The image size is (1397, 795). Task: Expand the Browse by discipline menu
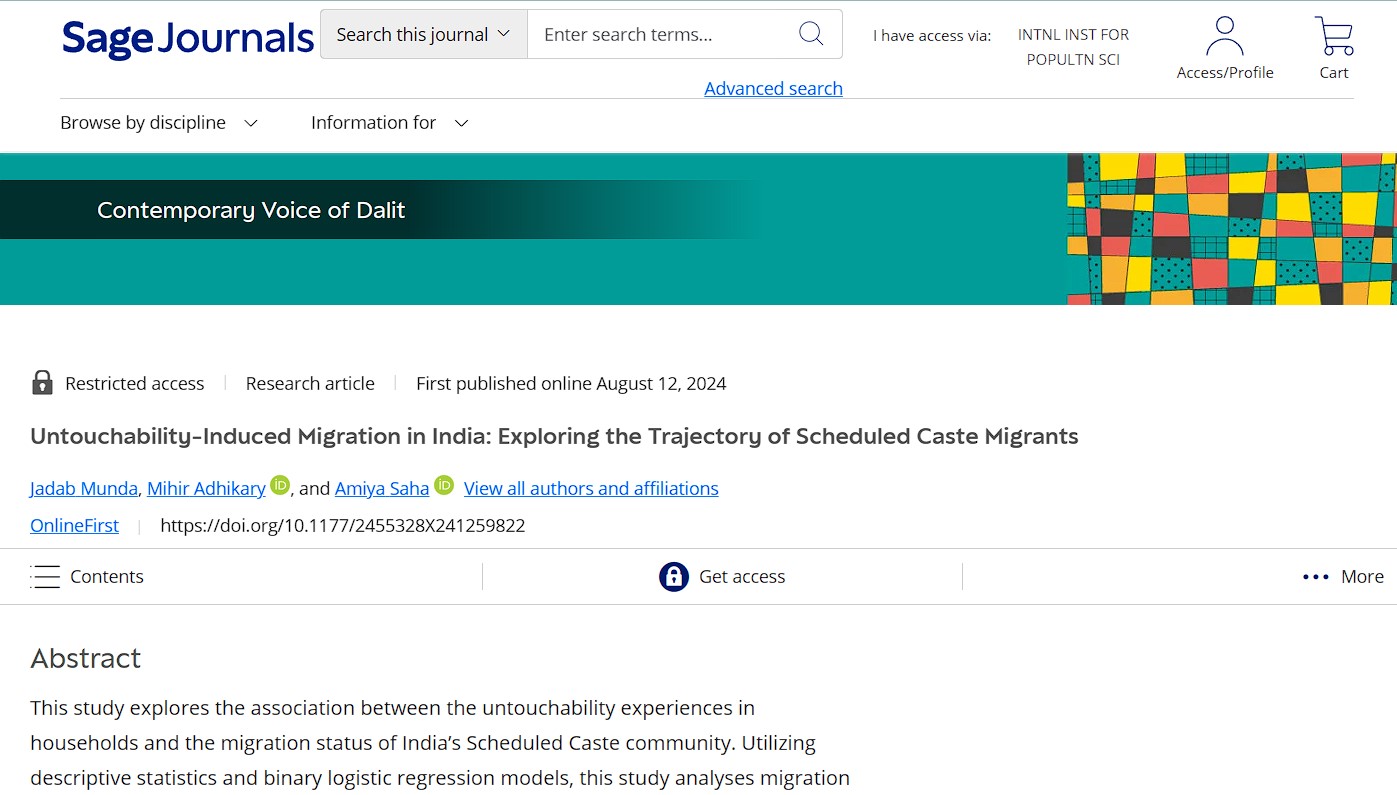point(158,122)
